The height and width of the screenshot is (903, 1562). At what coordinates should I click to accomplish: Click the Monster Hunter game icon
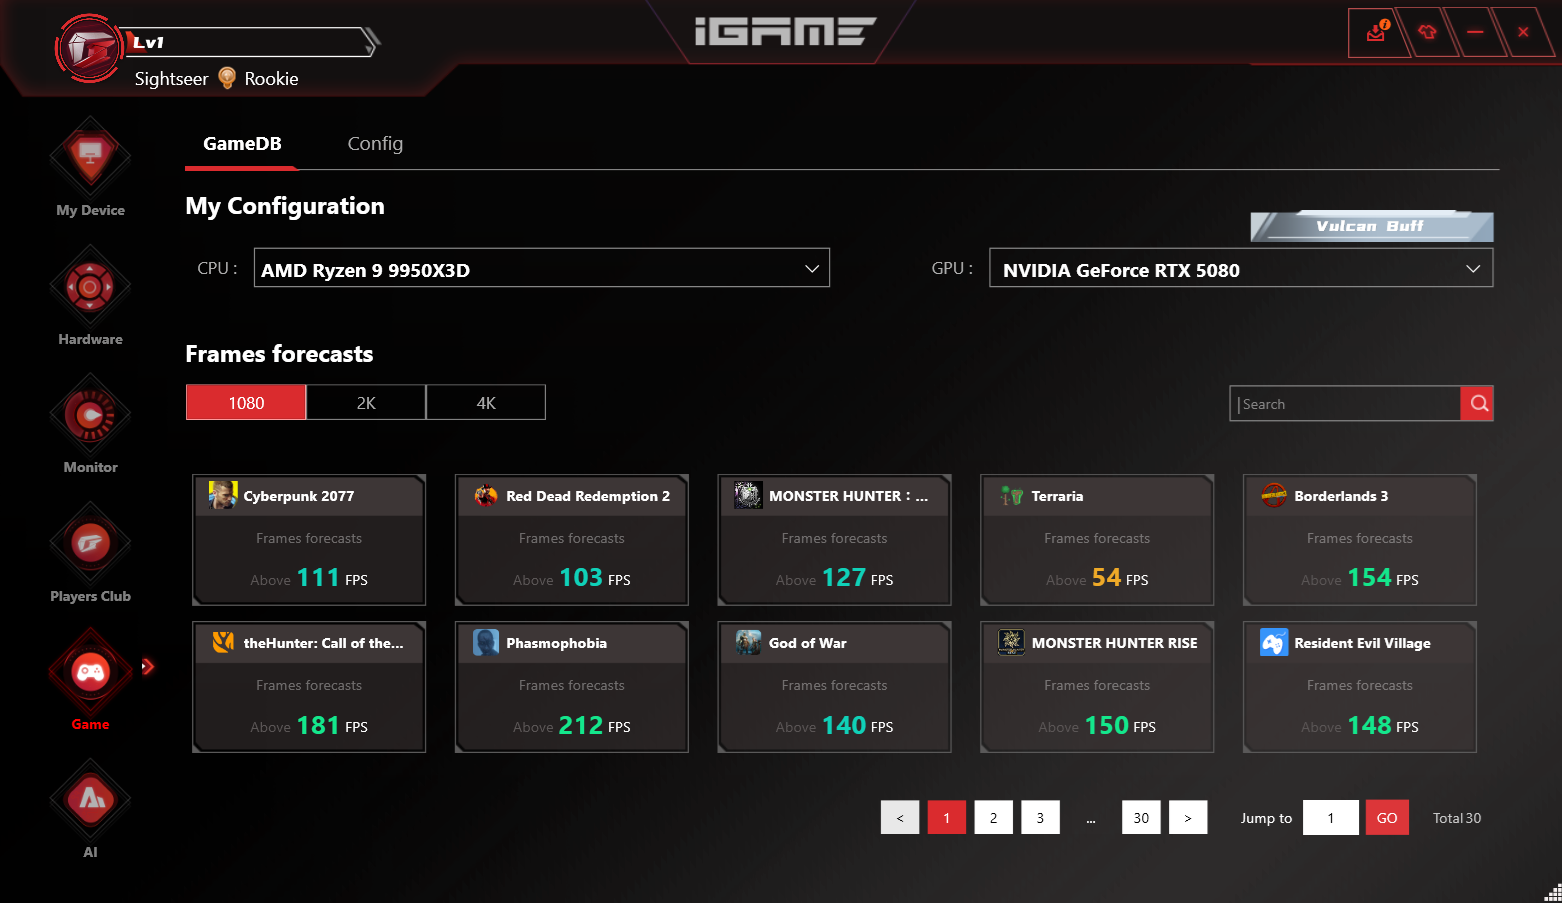(748, 495)
